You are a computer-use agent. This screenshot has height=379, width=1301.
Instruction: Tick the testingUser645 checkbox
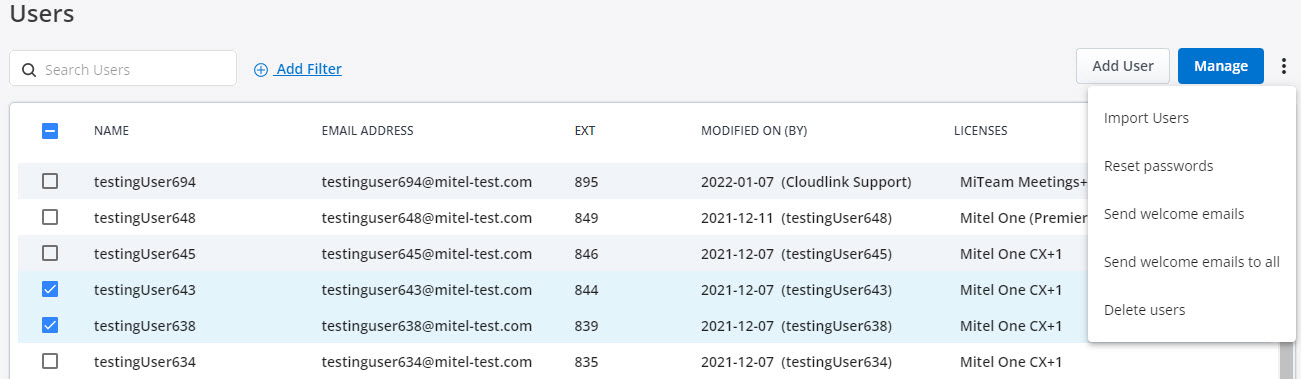[50, 254]
